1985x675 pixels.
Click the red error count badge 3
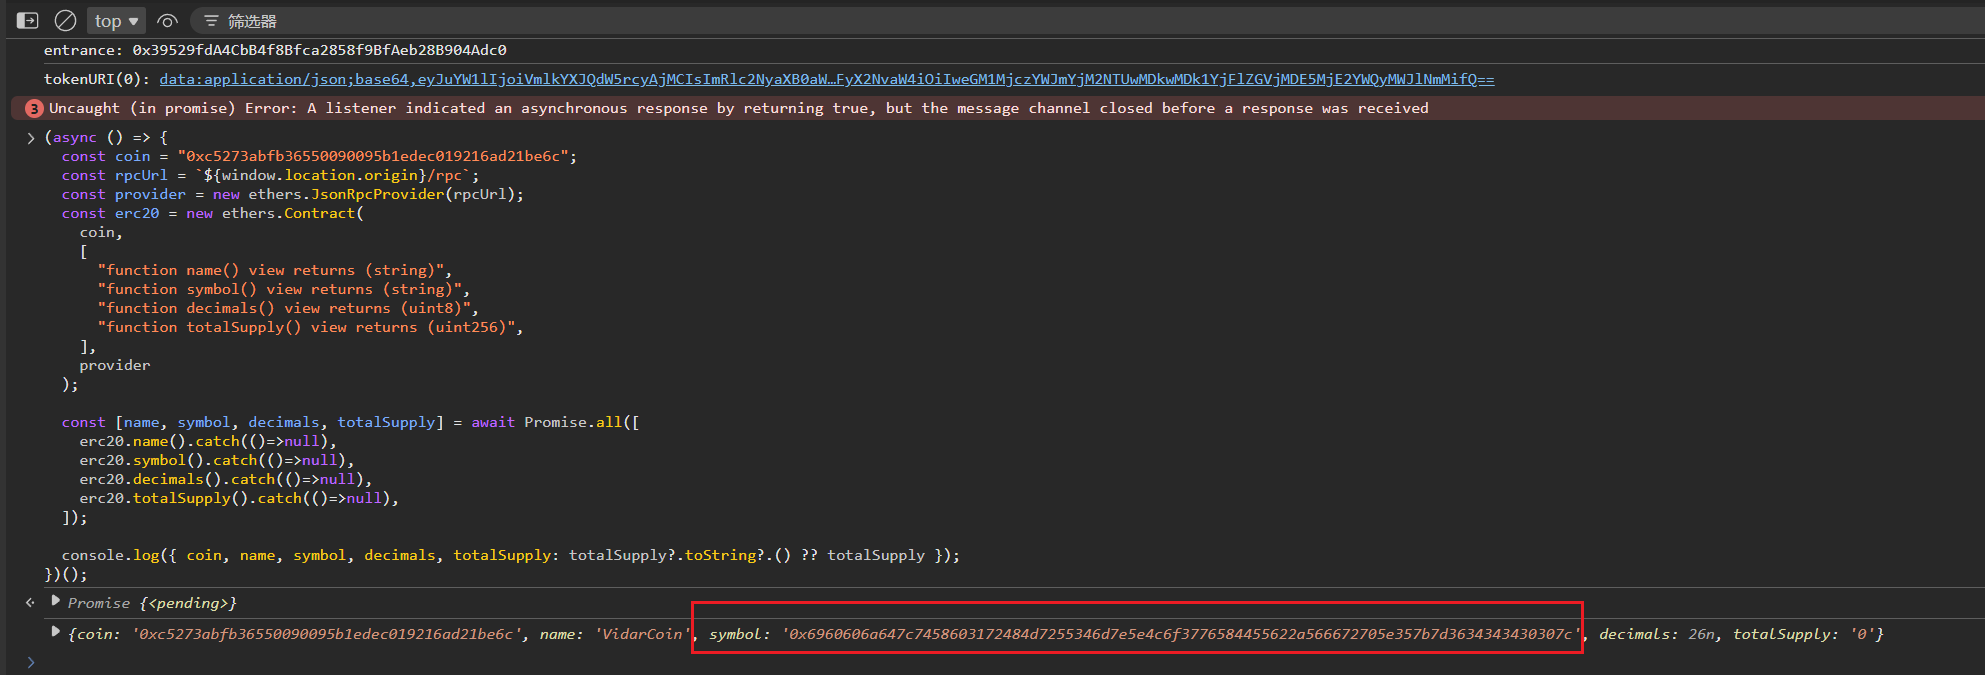tap(34, 108)
